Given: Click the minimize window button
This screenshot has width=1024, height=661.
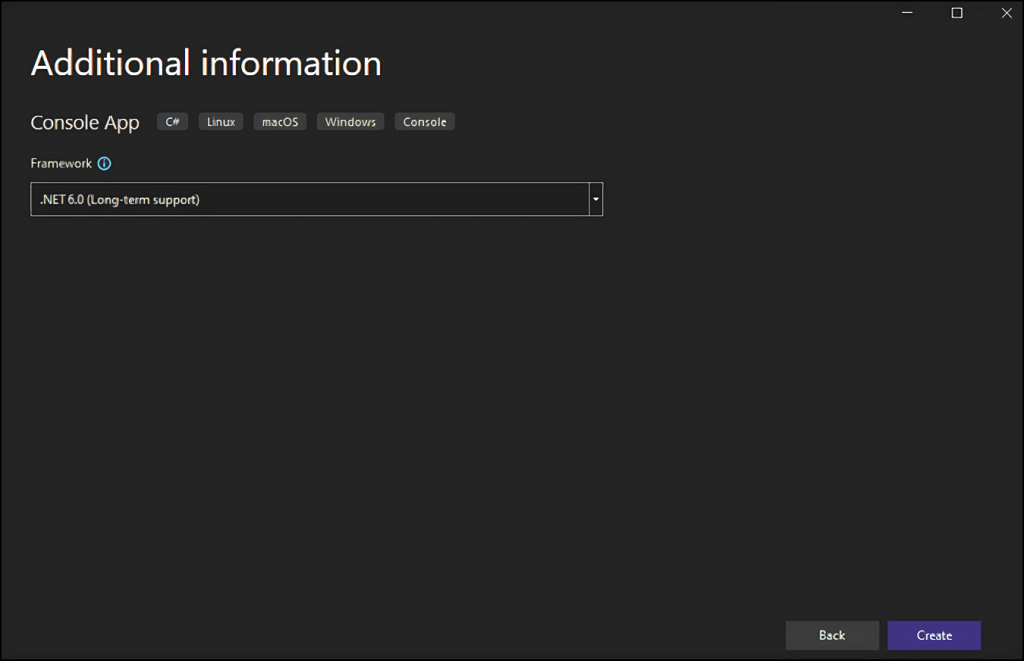Looking at the screenshot, I should coord(906,13).
